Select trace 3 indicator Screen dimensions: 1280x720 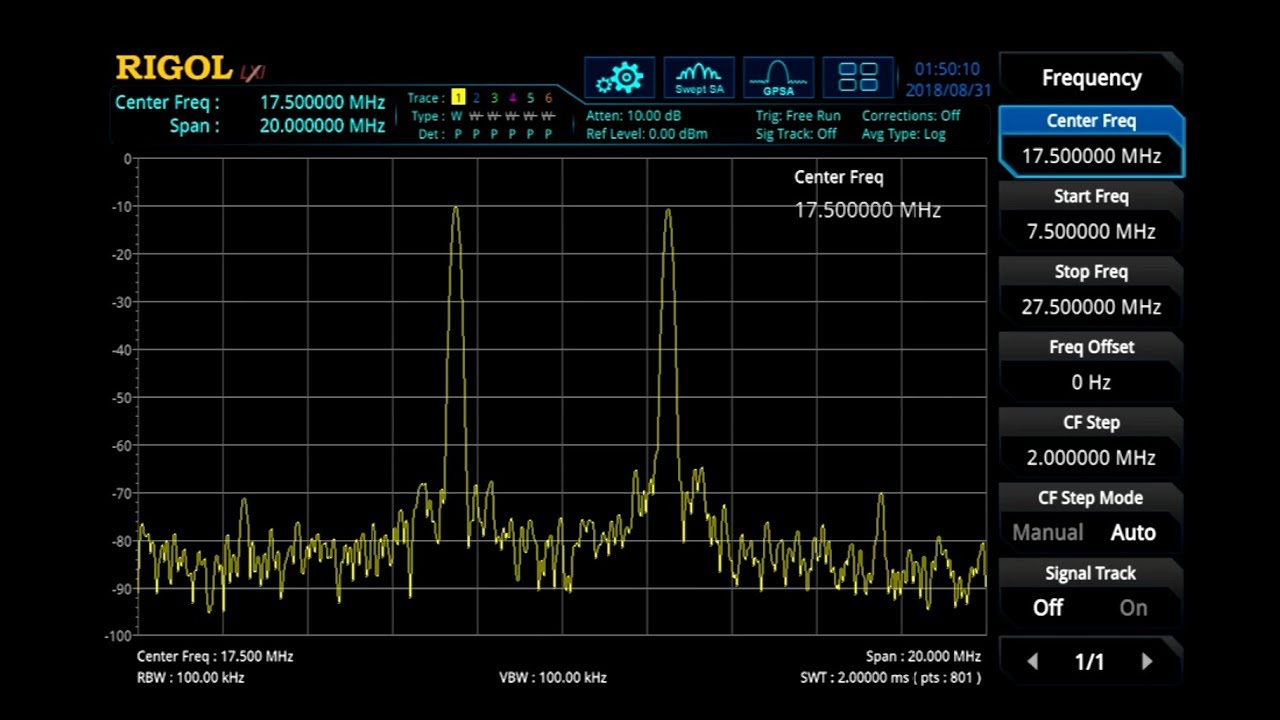click(x=494, y=98)
